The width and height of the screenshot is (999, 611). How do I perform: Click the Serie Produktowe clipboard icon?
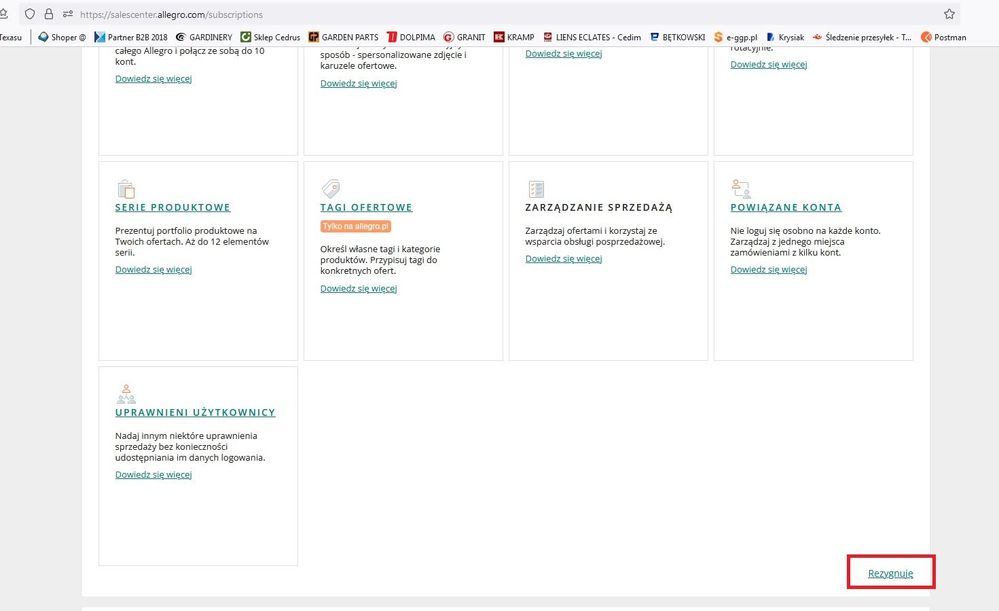click(125, 188)
